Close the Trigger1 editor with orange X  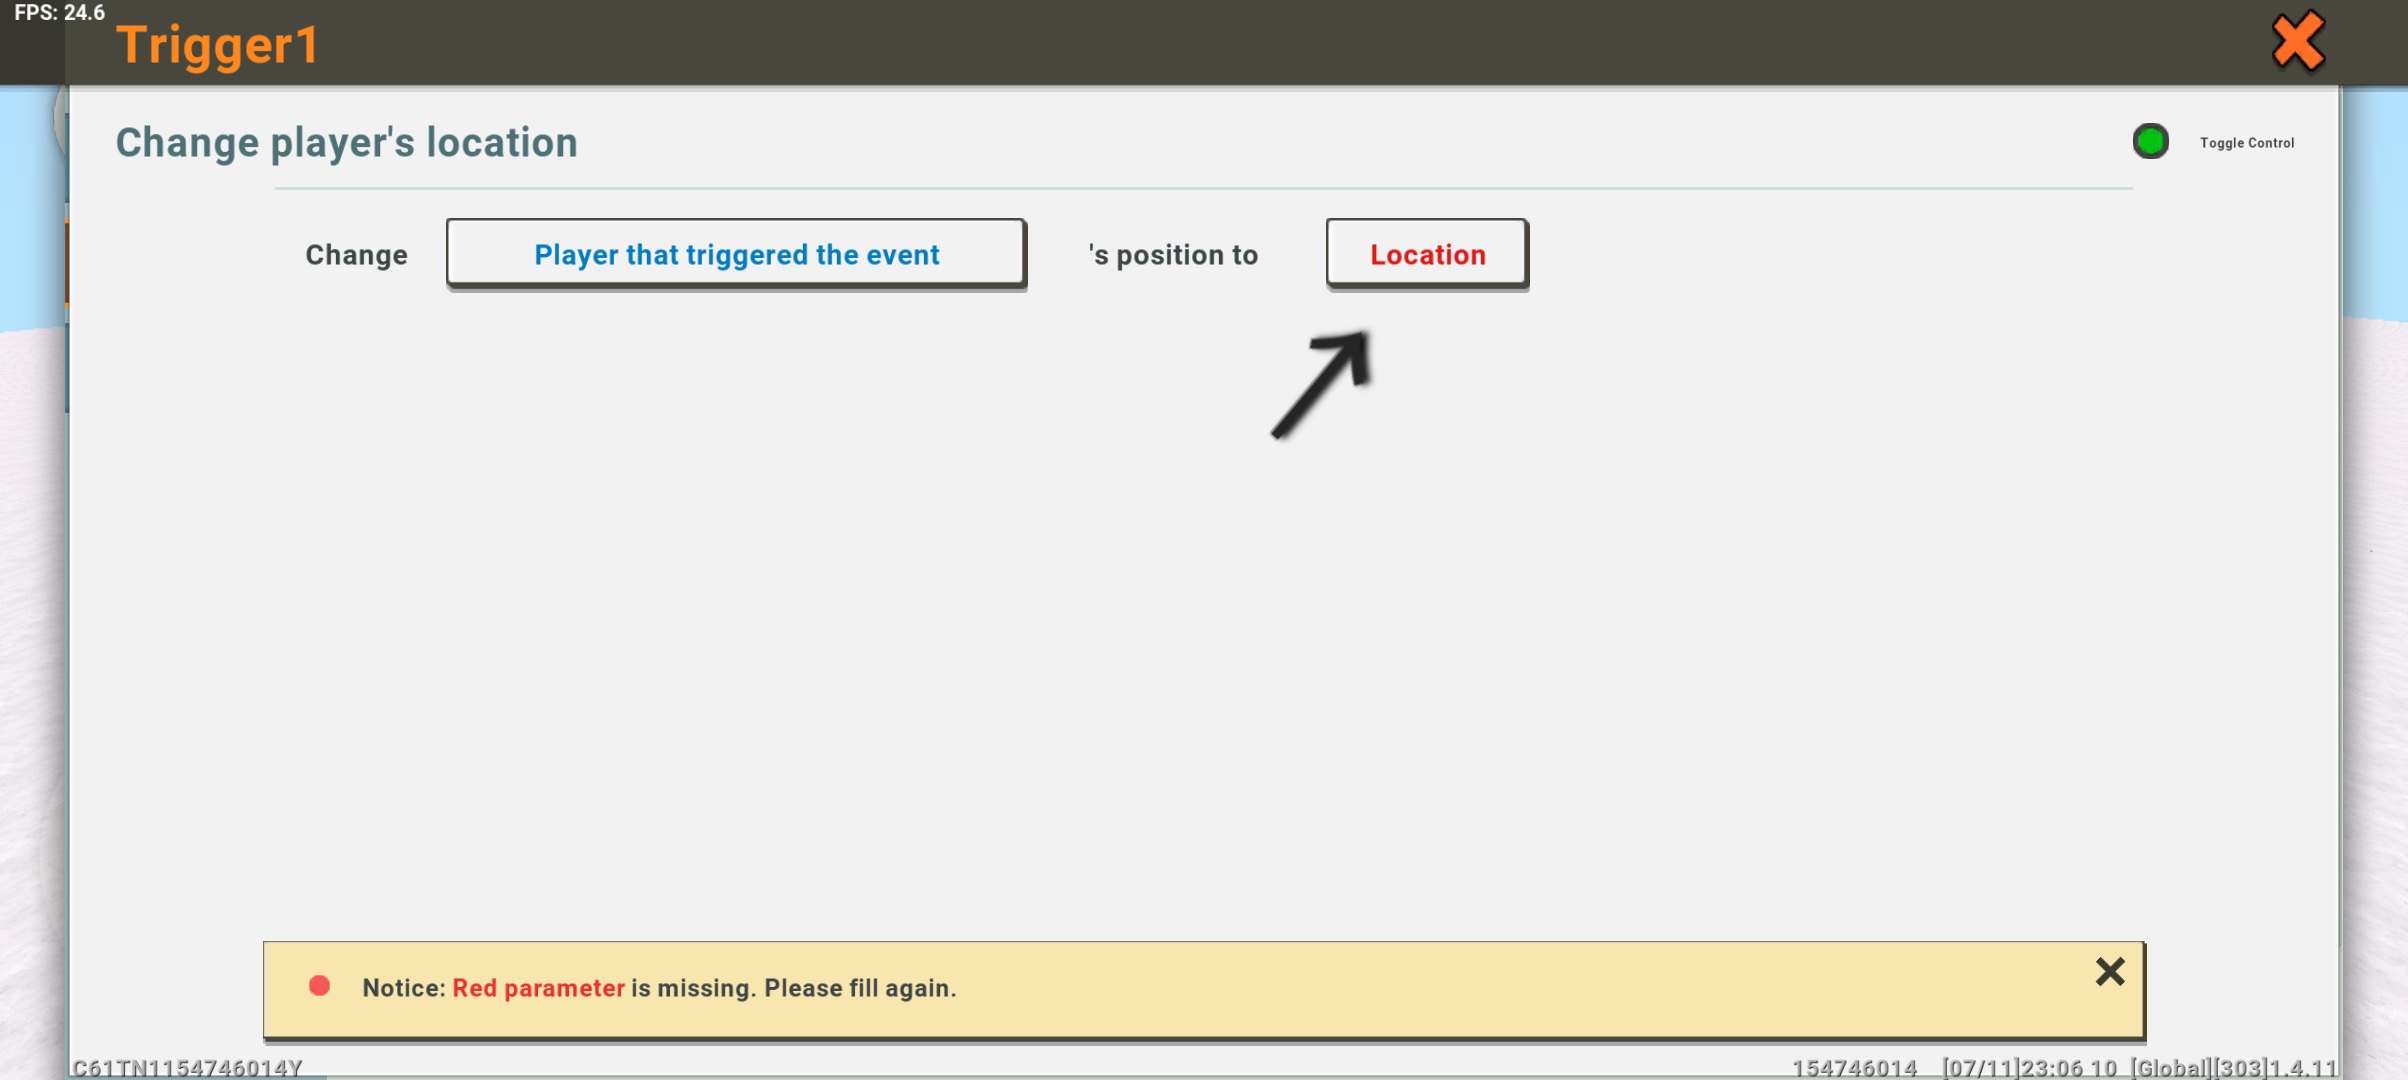click(x=2297, y=42)
